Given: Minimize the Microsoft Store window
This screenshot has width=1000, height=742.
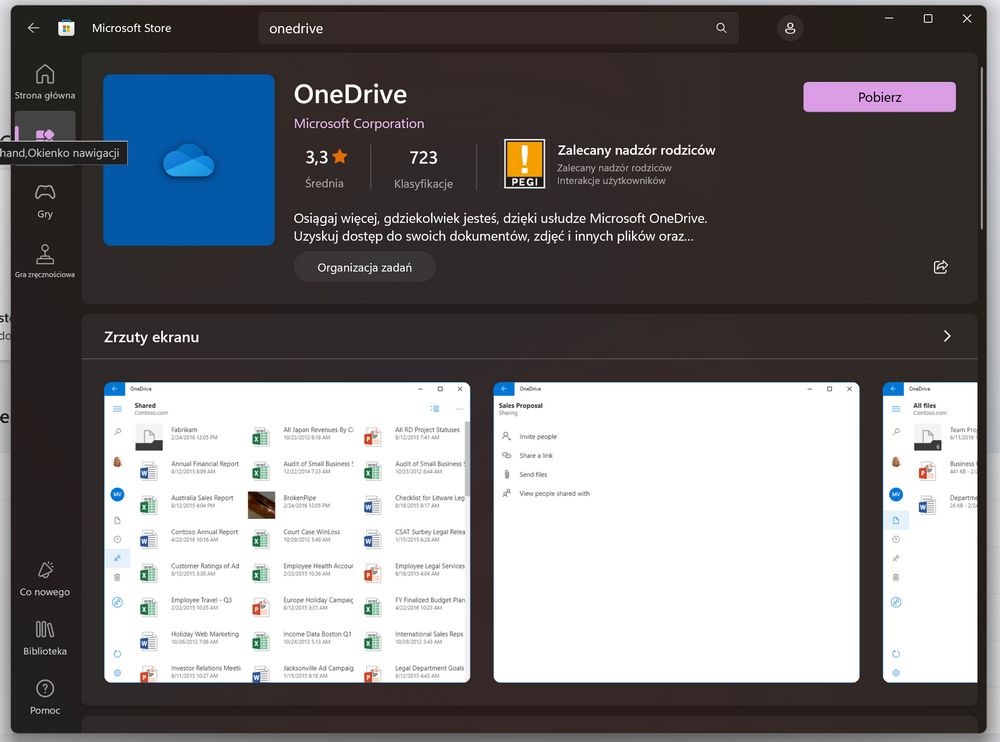Looking at the screenshot, I should click(889, 19).
